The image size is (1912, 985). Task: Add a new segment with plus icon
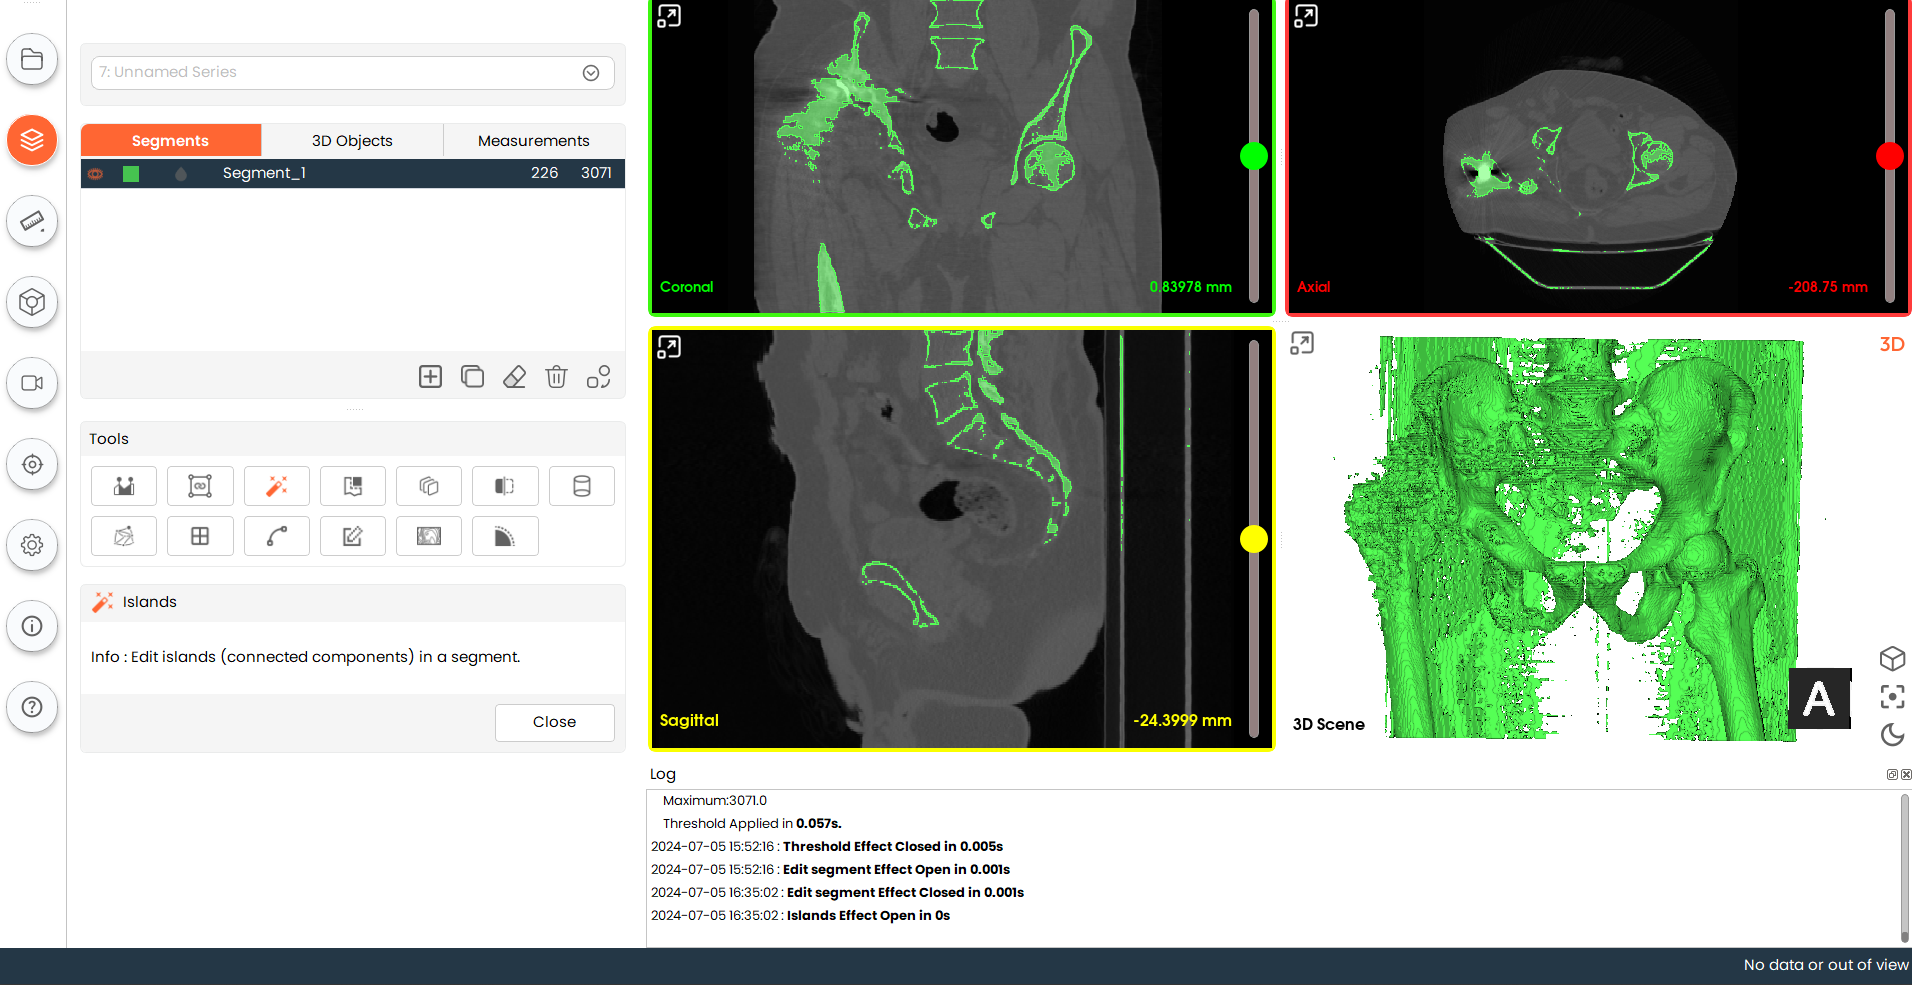click(430, 377)
